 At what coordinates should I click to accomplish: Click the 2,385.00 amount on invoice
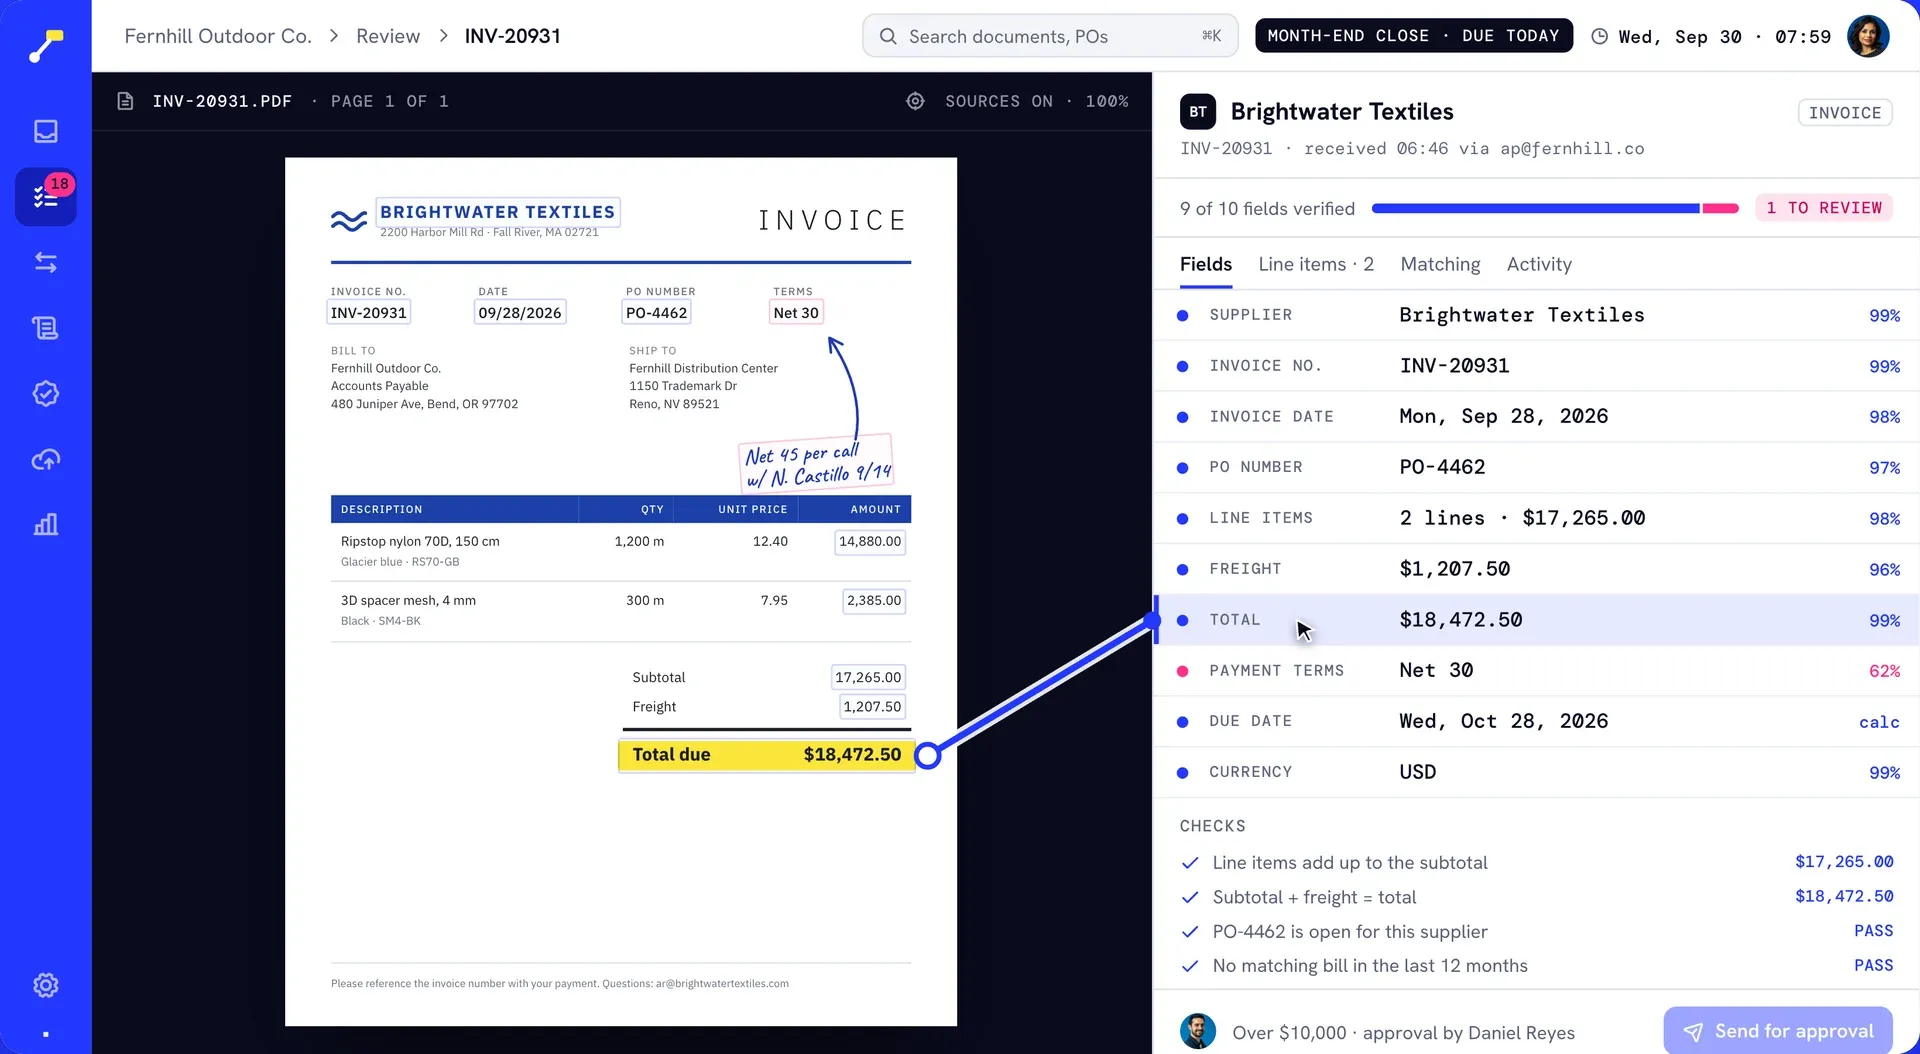pos(874,601)
